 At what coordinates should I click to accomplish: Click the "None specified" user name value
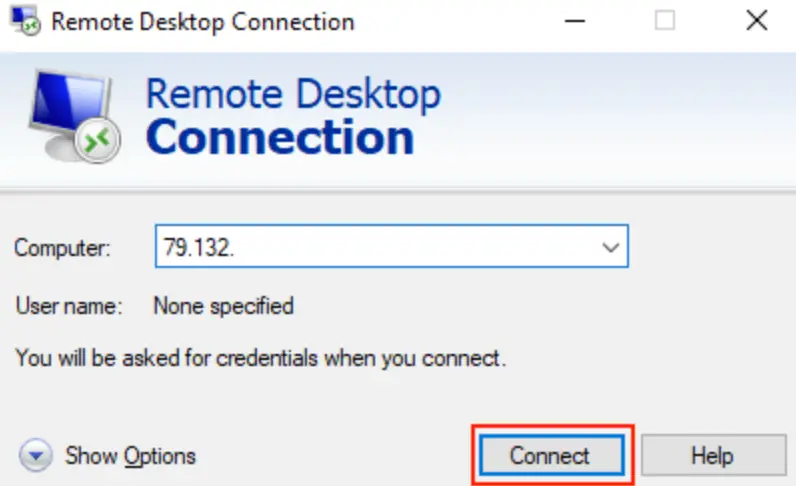click(x=224, y=306)
